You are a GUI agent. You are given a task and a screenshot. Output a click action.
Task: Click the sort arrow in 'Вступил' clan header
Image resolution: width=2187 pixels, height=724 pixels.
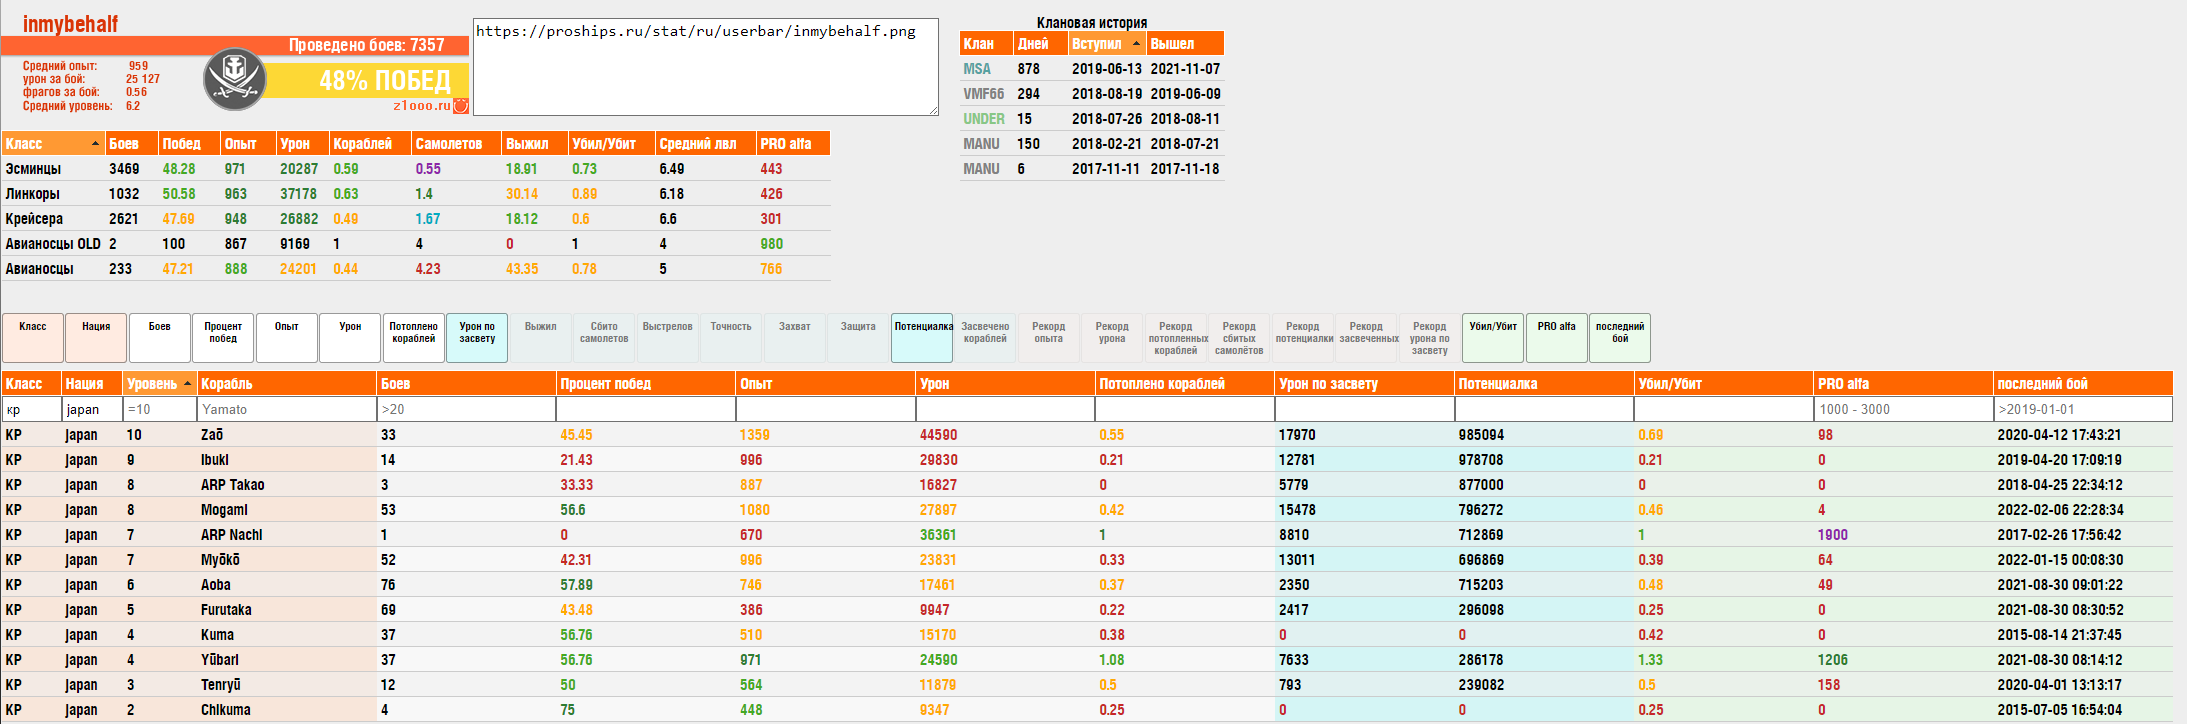(x=1136, y=44)
